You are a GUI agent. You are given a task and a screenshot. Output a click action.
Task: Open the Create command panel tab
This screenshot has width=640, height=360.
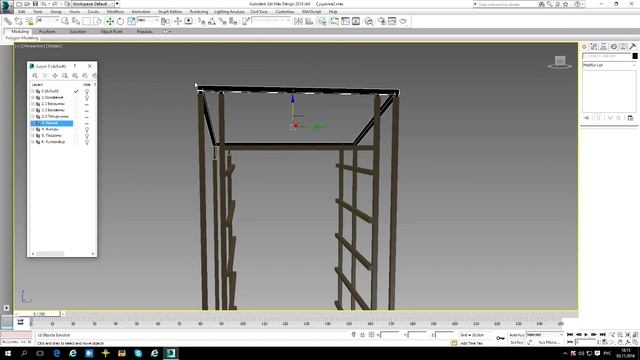point(584,47)
